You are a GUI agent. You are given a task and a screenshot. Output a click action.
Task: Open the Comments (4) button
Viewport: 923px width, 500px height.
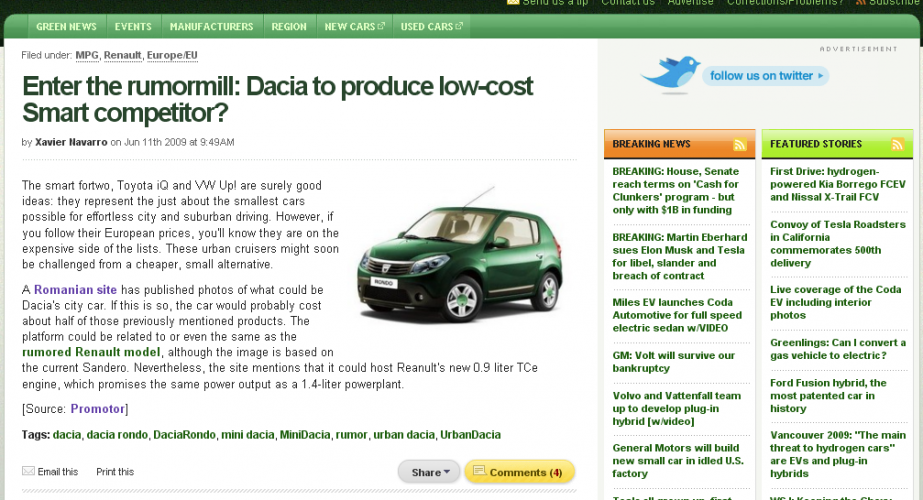pyautogui.click(x=519, y=472)
